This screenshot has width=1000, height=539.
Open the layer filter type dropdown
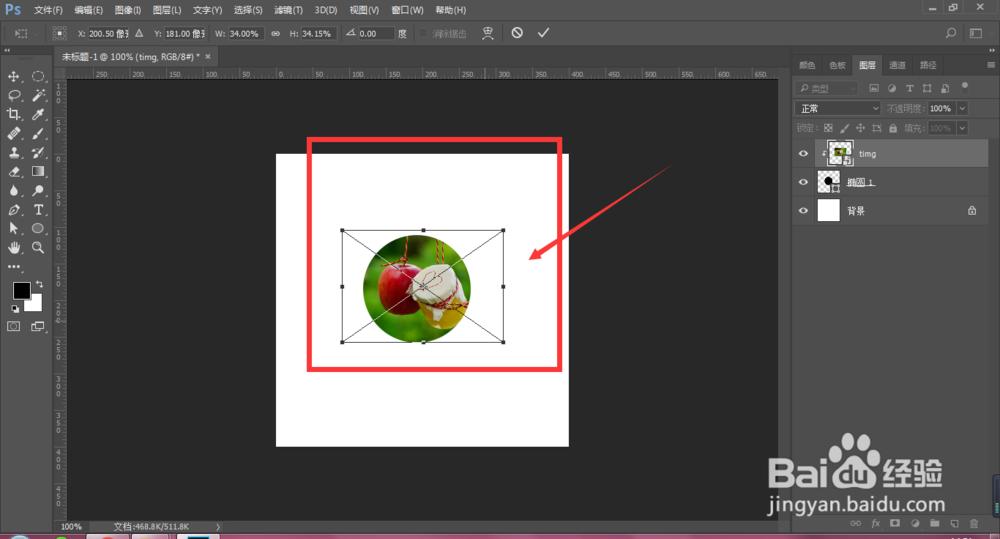pos(826,88)
